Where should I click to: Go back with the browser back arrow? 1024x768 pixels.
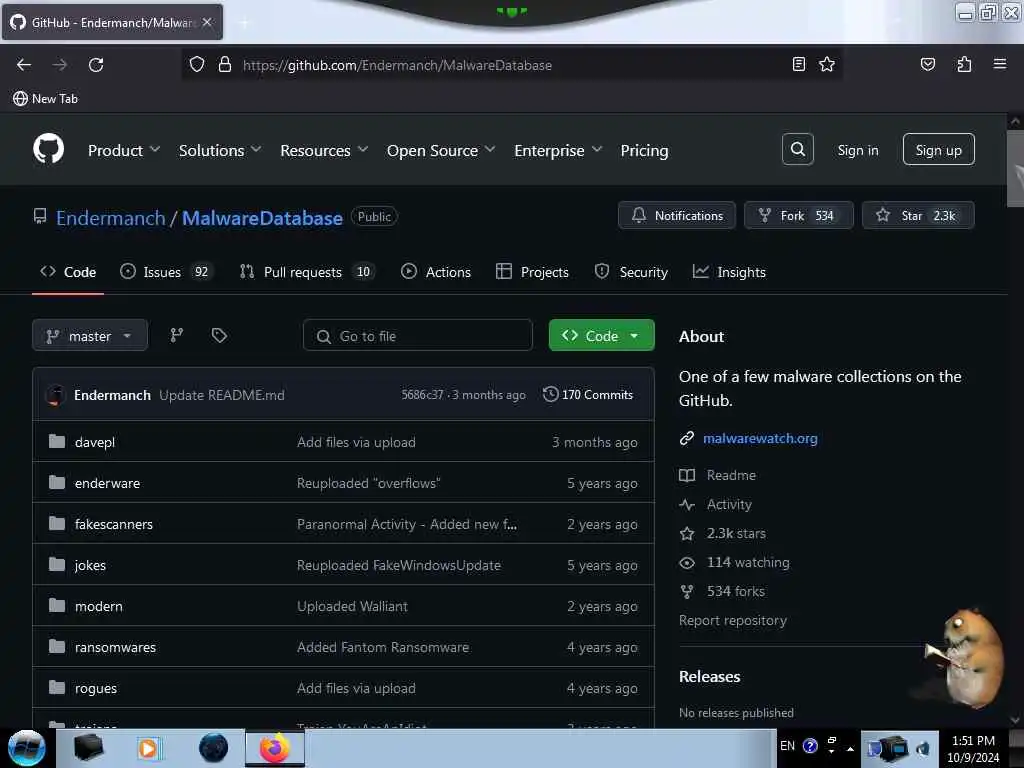pyautogui.click(x=24, y=65)
